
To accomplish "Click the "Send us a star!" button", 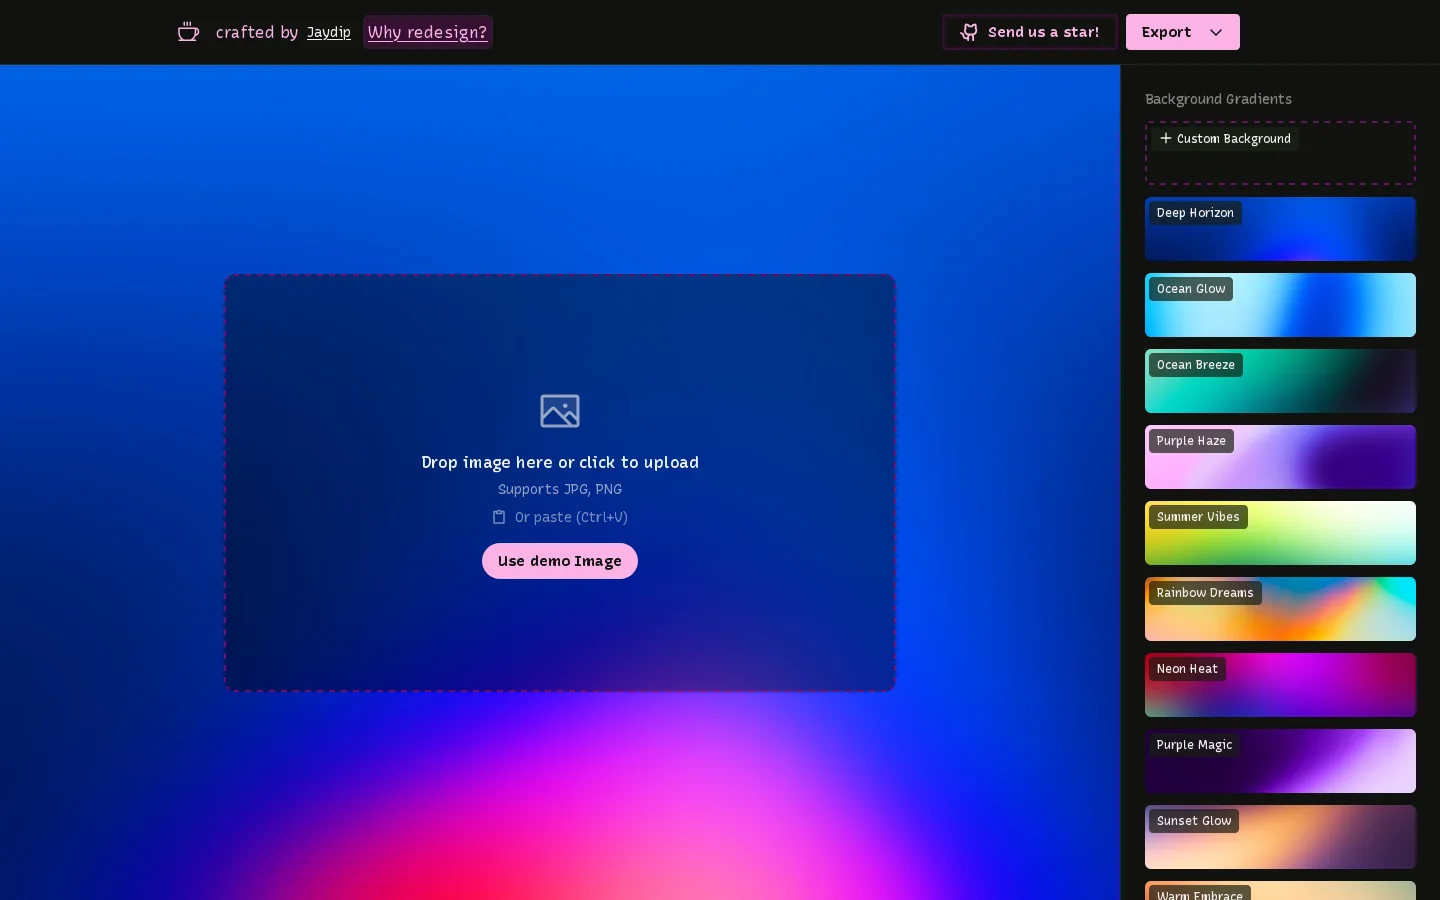I will [x=1030, y=32].
